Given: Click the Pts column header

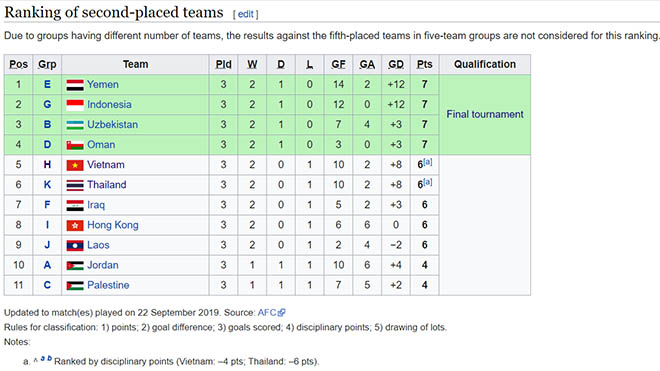Looking at the screenshot, I should pos(424,64).
